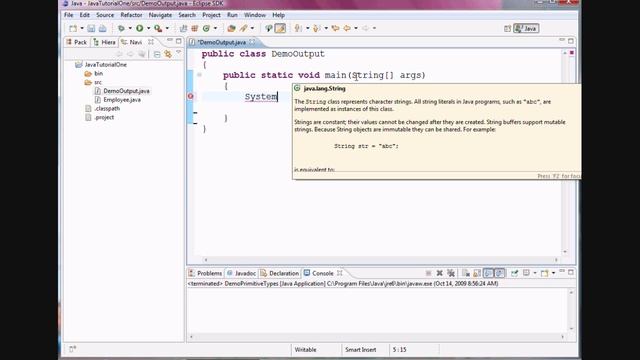Screen dimensions: 640x360
Task: Open the Display Selected Console dropdown
Action: [x=535, y=273]
